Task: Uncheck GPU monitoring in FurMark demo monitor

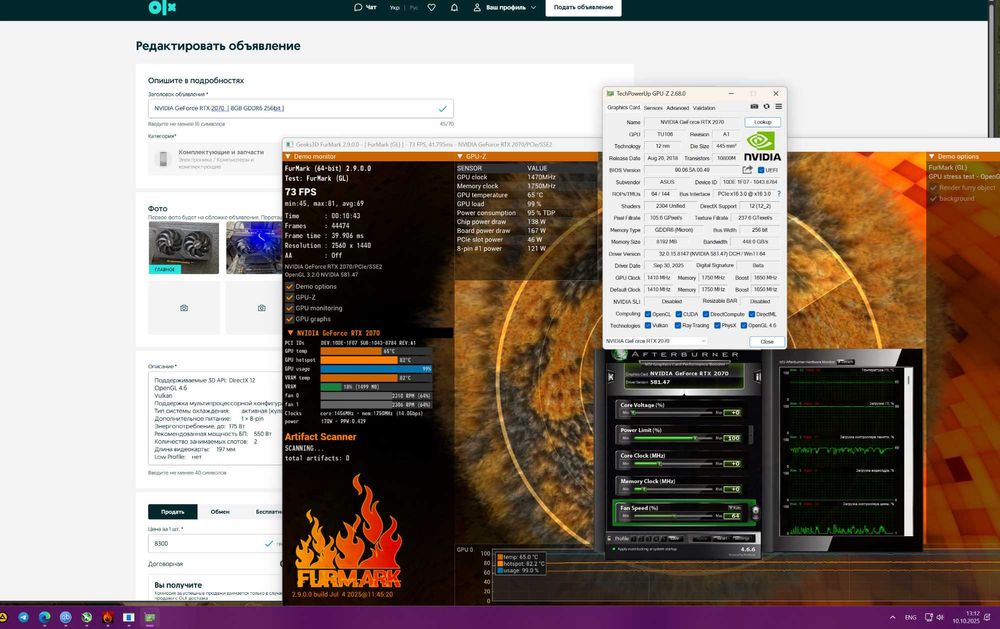Action: click(289, 308)
